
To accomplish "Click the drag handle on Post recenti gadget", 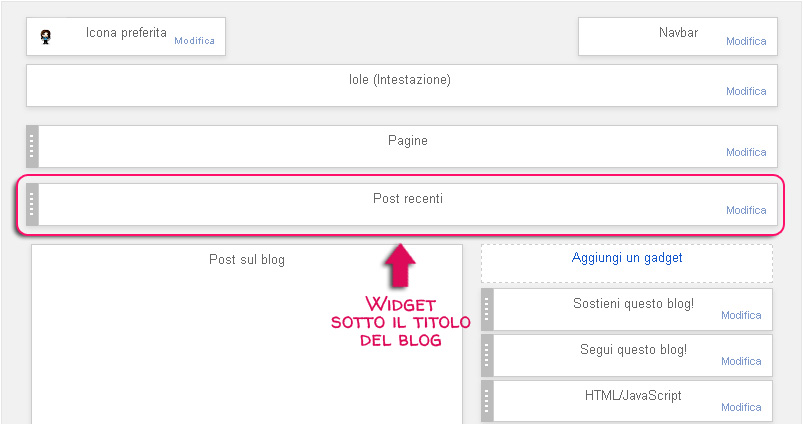I will point(32,204).
